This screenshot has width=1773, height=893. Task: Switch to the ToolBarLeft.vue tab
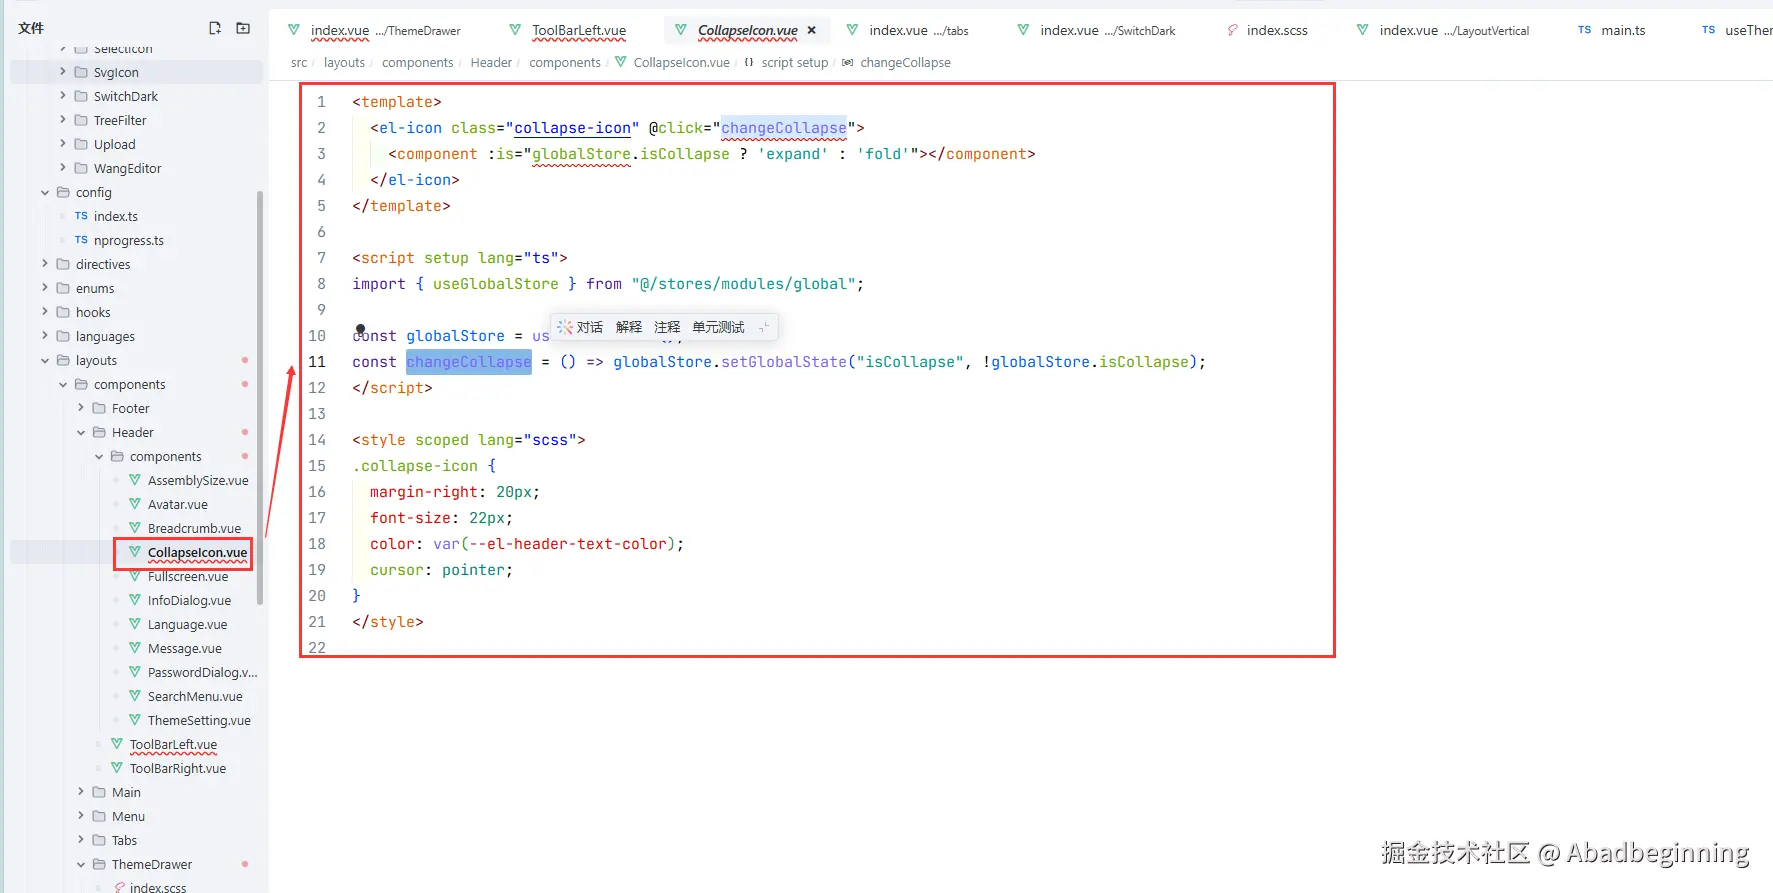click(x=568, y=30)
